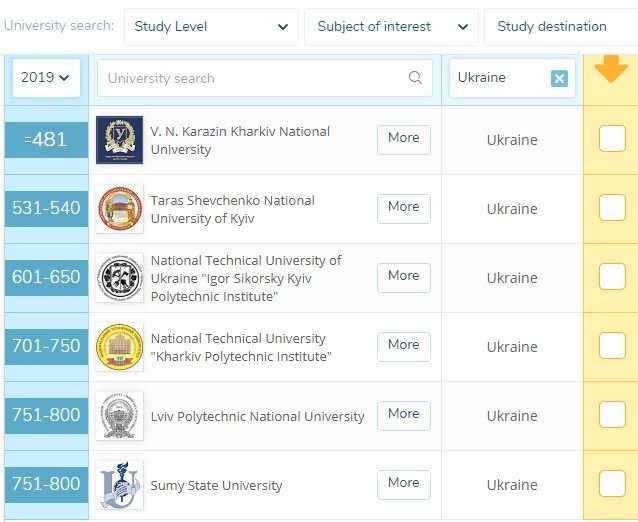Click Sumy State University logo
Screen dimensions: 638x522
(119, 485)
